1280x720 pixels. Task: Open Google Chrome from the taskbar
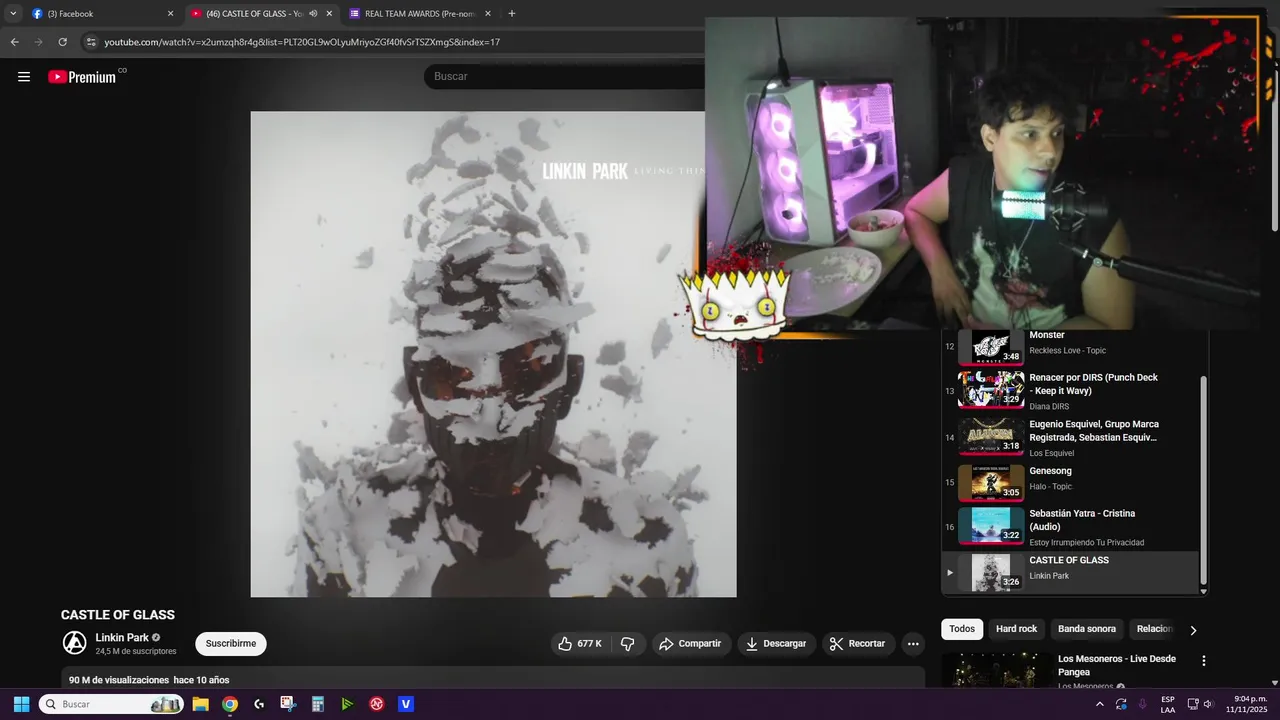click(x=229, y=704)
